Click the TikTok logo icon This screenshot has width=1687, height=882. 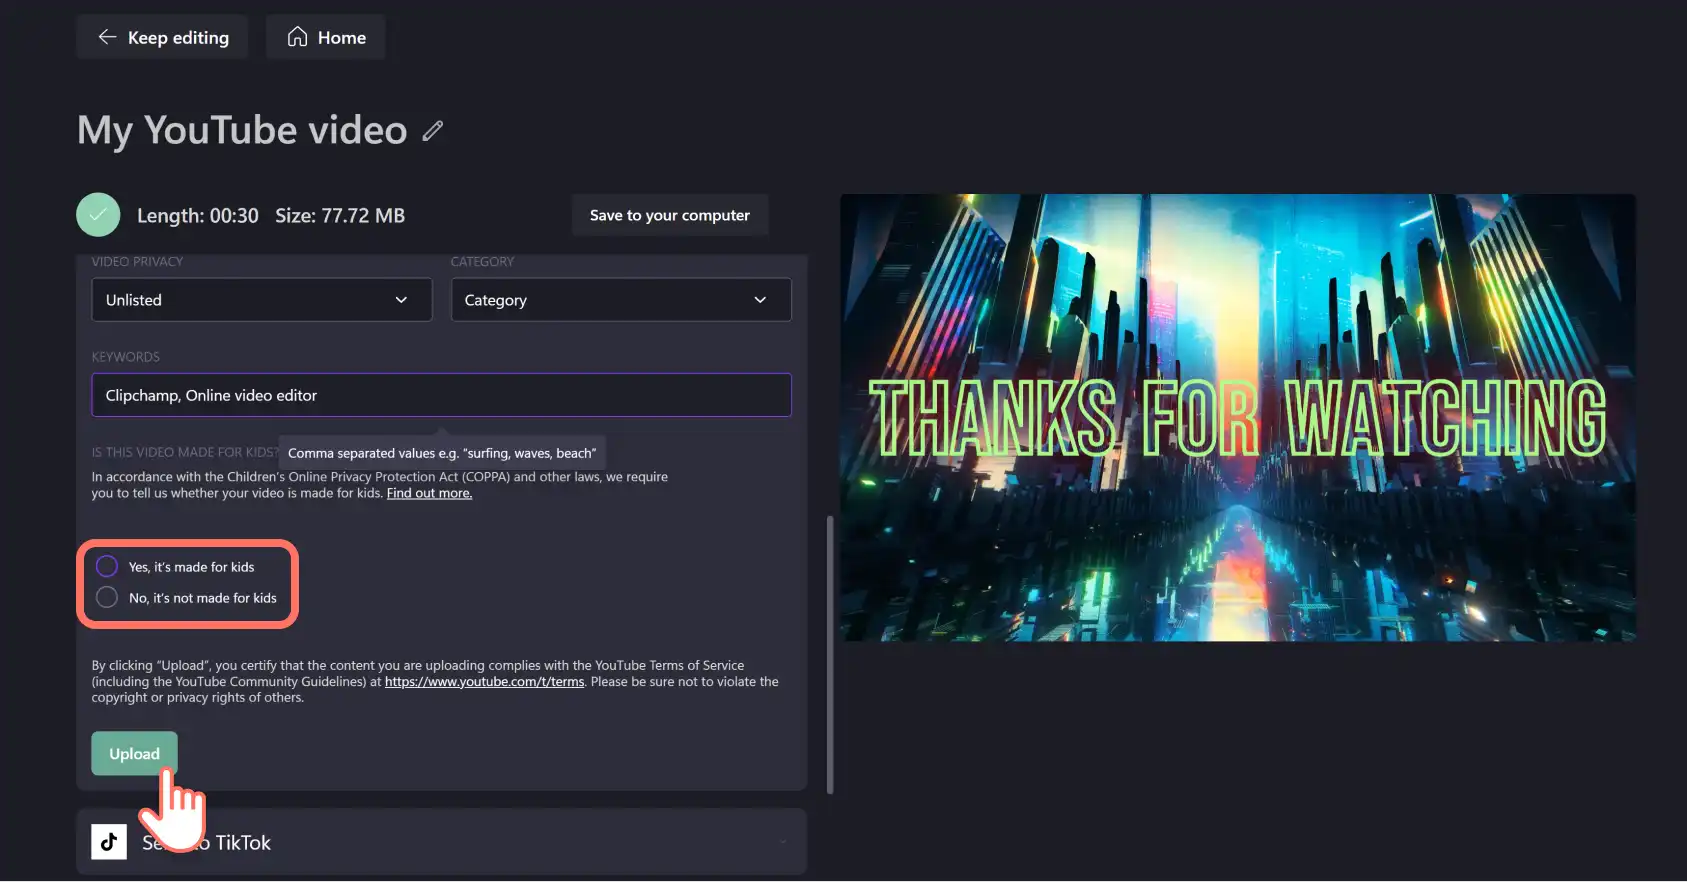click(x=109, y=842)
